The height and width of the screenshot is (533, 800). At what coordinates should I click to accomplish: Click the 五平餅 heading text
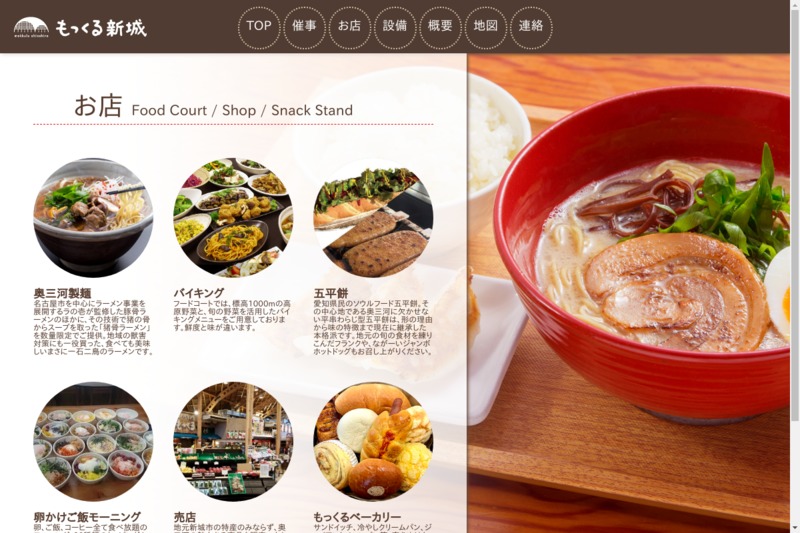click(x=331, y=293)
